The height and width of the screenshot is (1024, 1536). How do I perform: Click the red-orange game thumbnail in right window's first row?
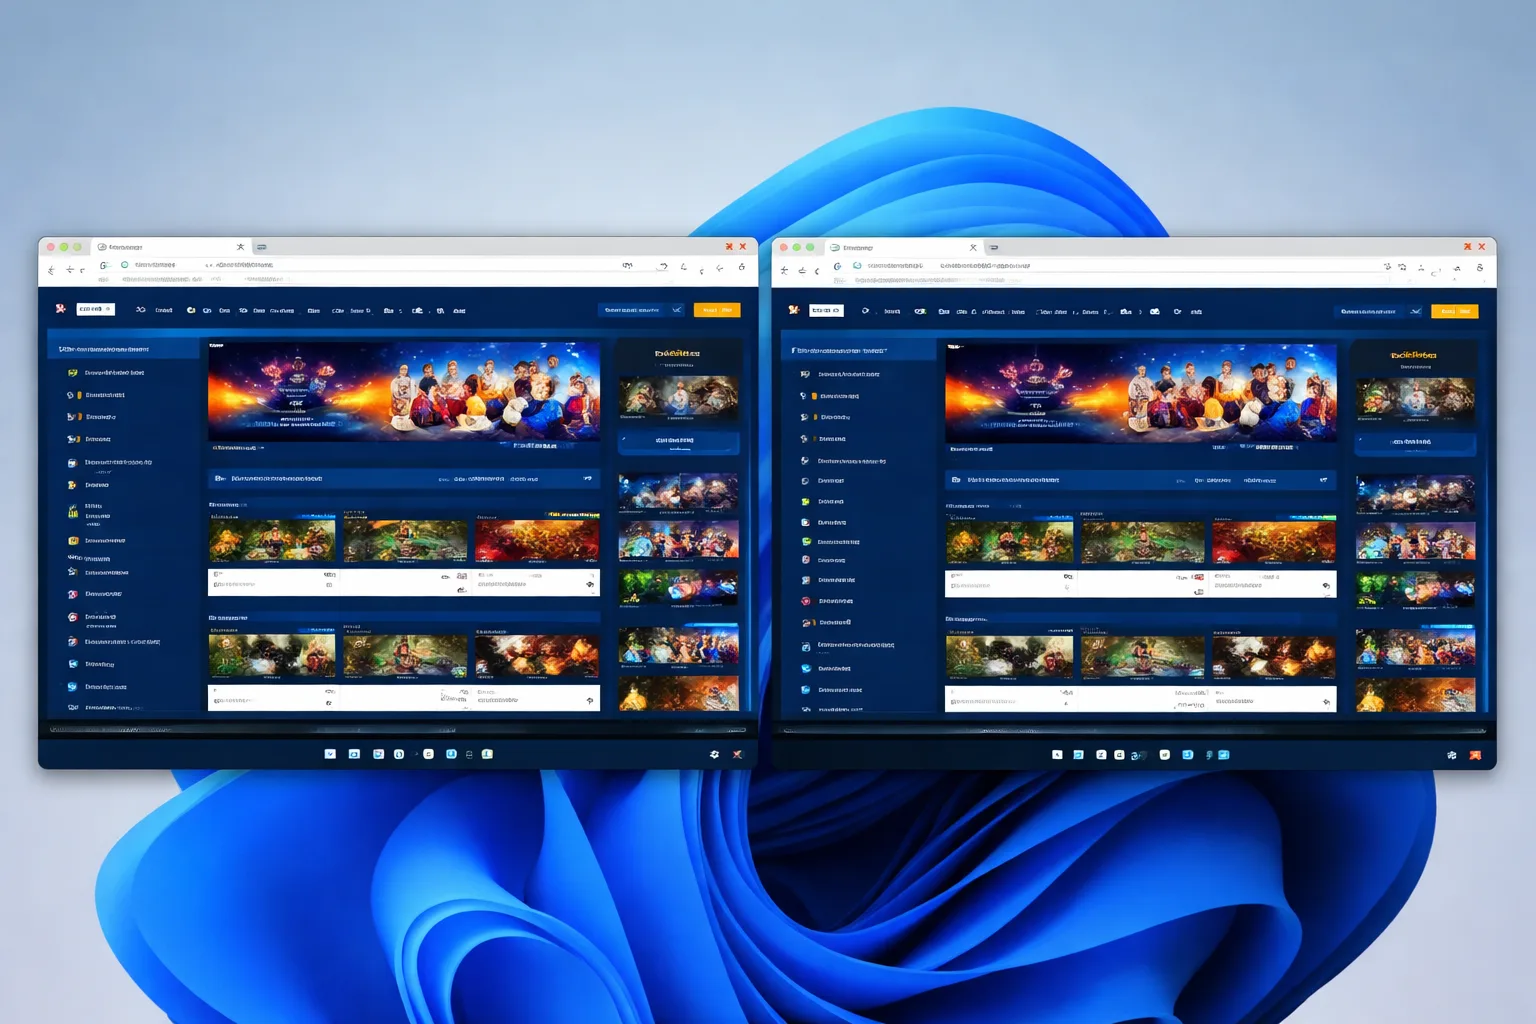pos(1273,542)
